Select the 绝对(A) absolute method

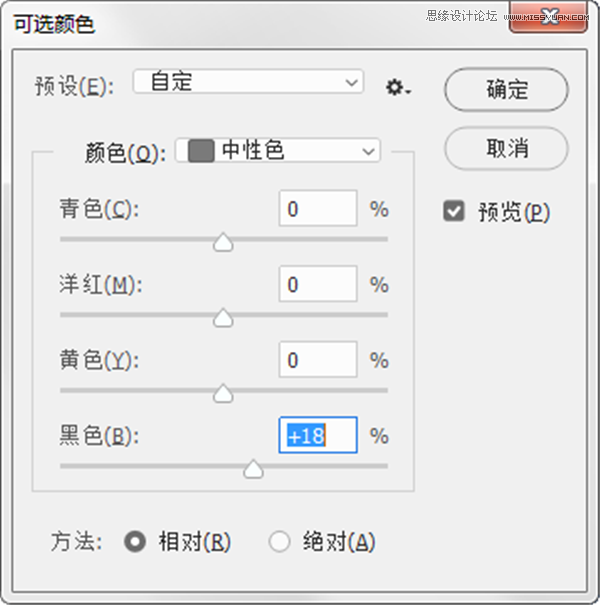coord(279,541)
